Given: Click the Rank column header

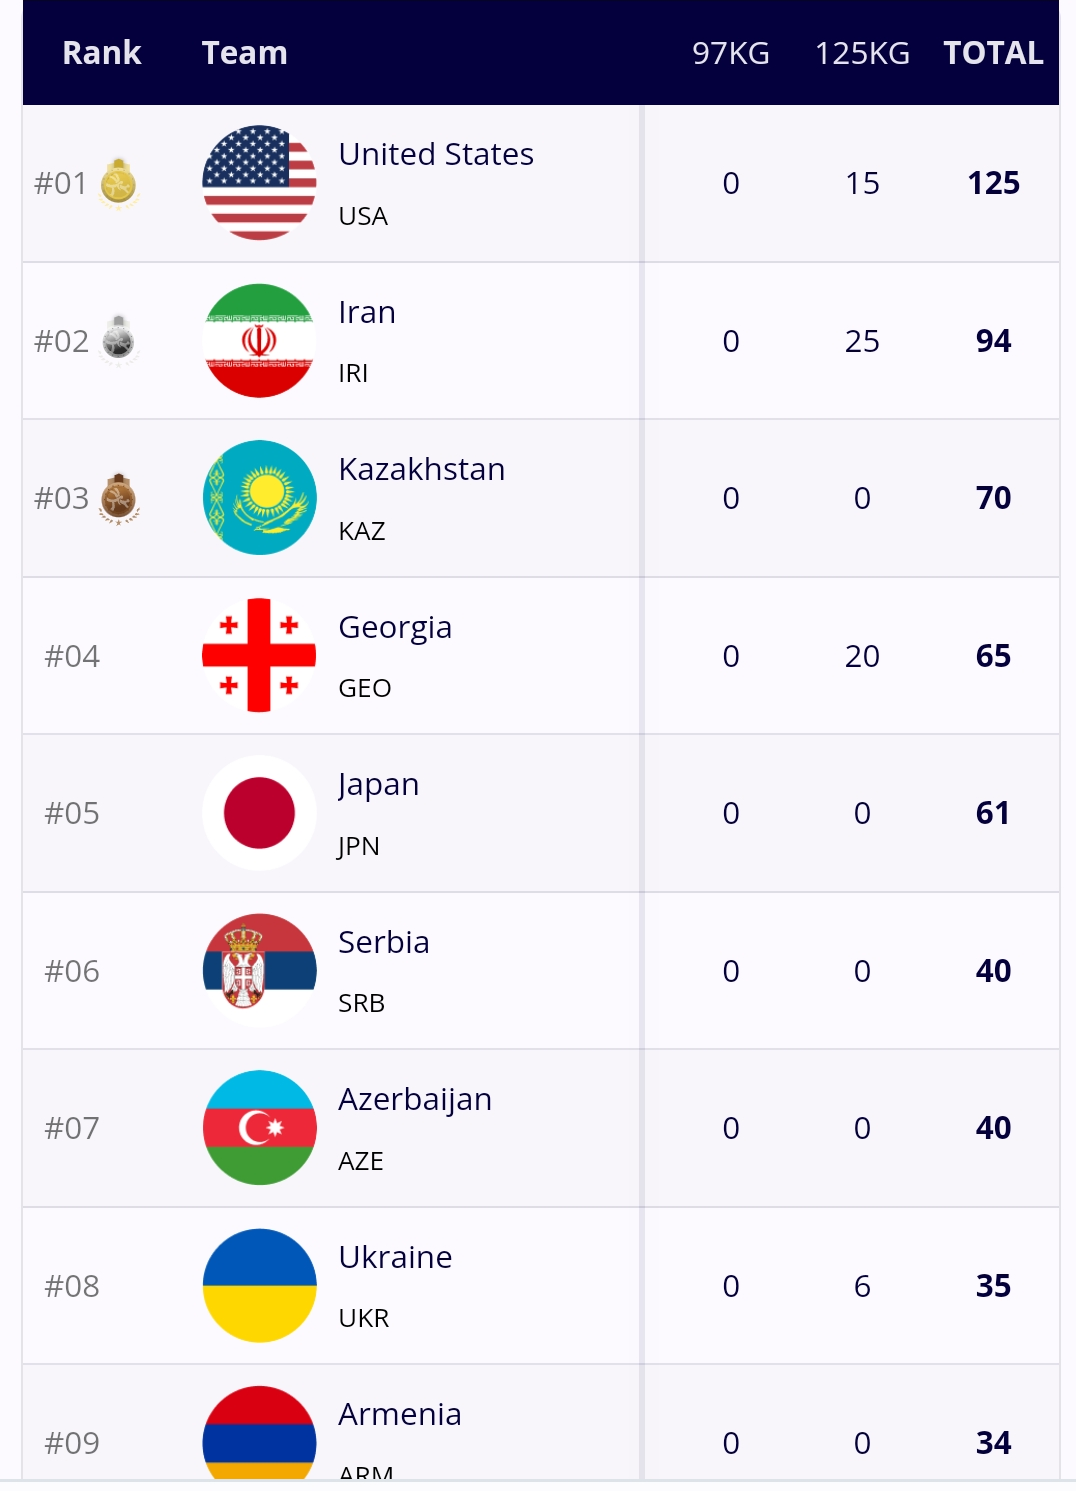Looking at the screenshot, I should click(102, 53).
